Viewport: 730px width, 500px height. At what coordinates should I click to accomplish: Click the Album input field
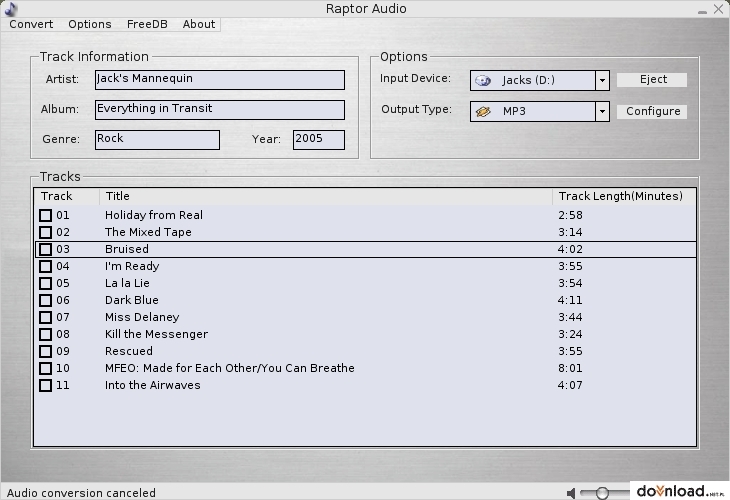(x=220, y=110)
